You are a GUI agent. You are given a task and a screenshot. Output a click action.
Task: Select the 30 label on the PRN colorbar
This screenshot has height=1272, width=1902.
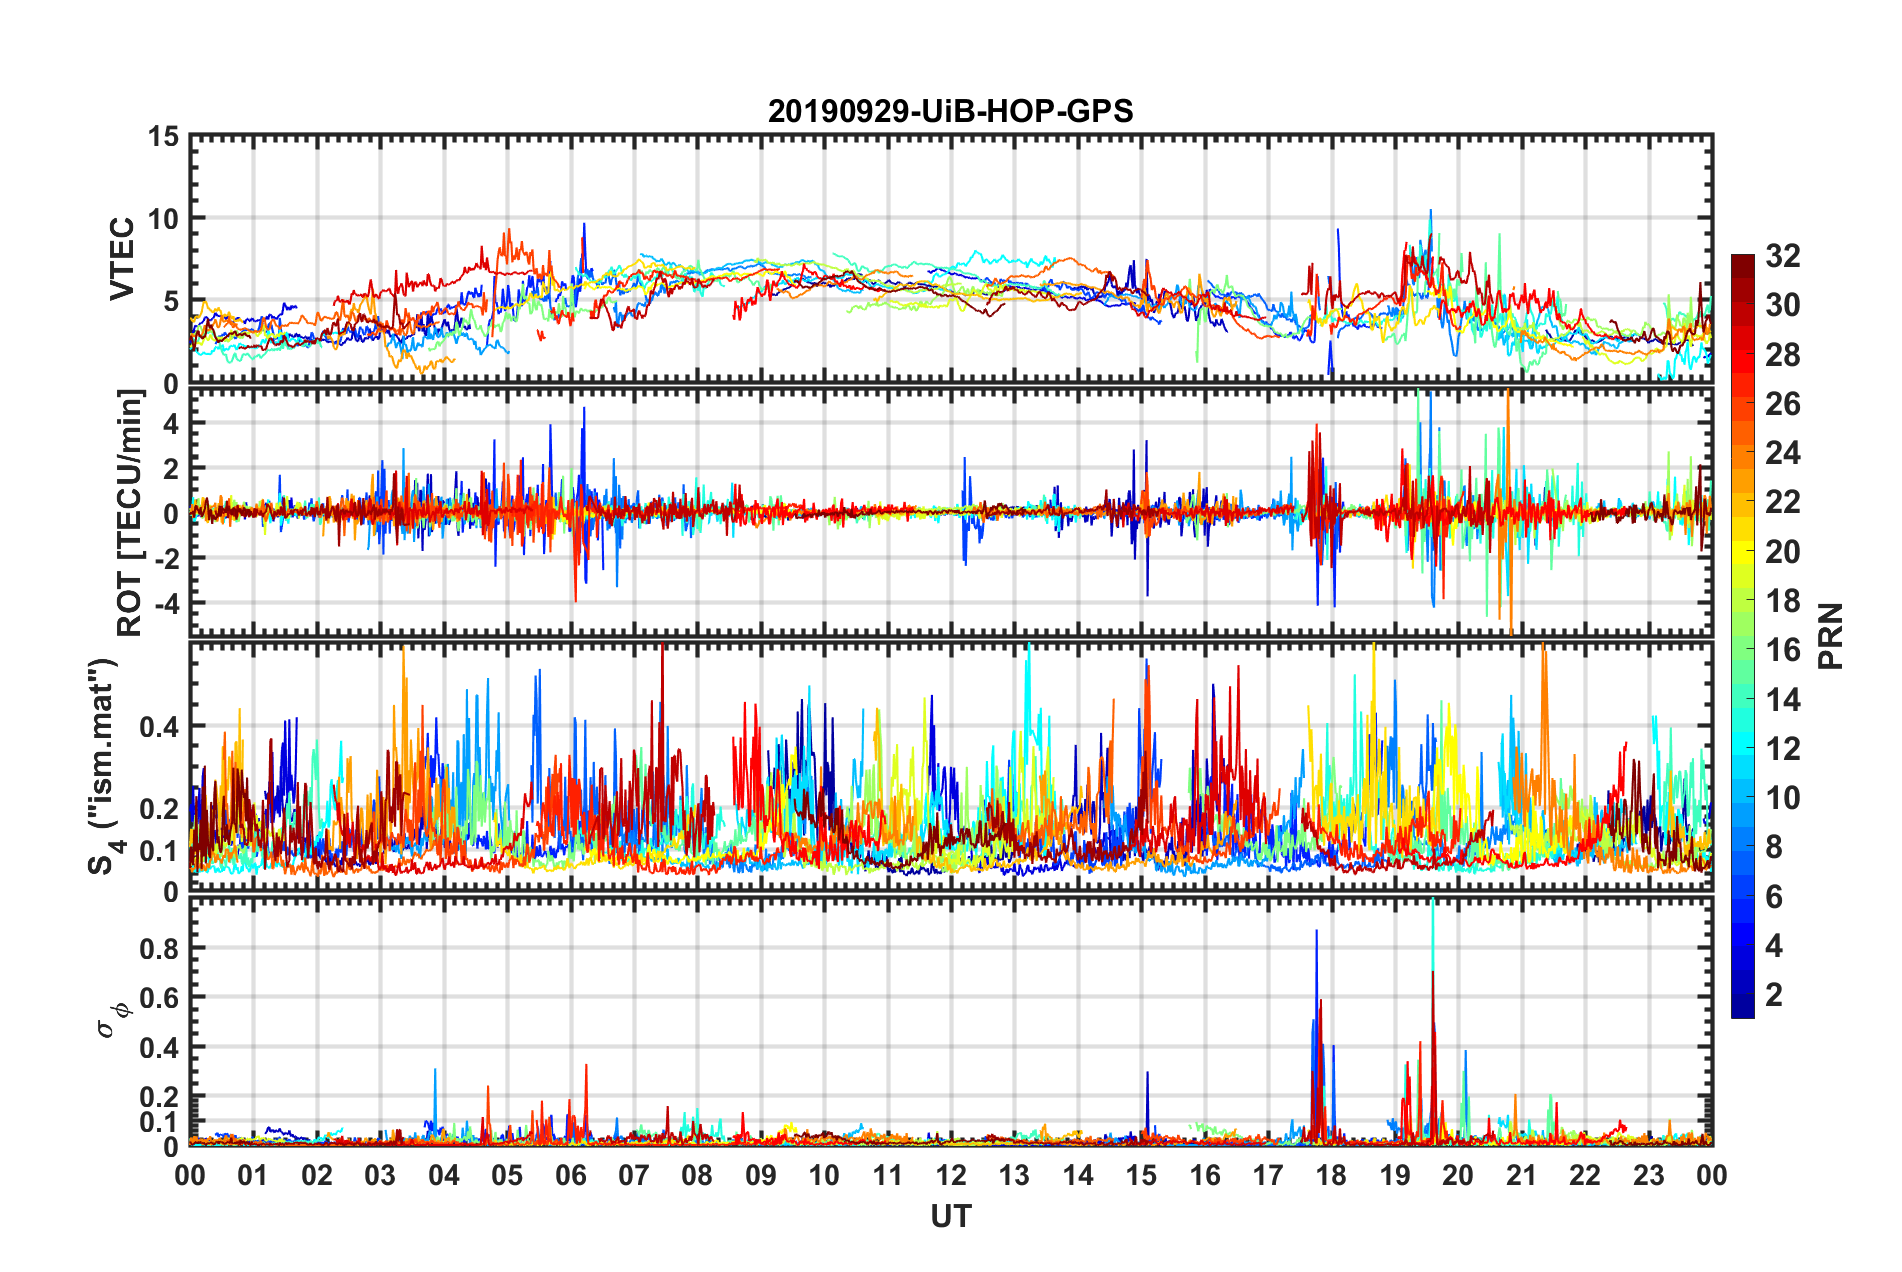[x=1783, y=305]
